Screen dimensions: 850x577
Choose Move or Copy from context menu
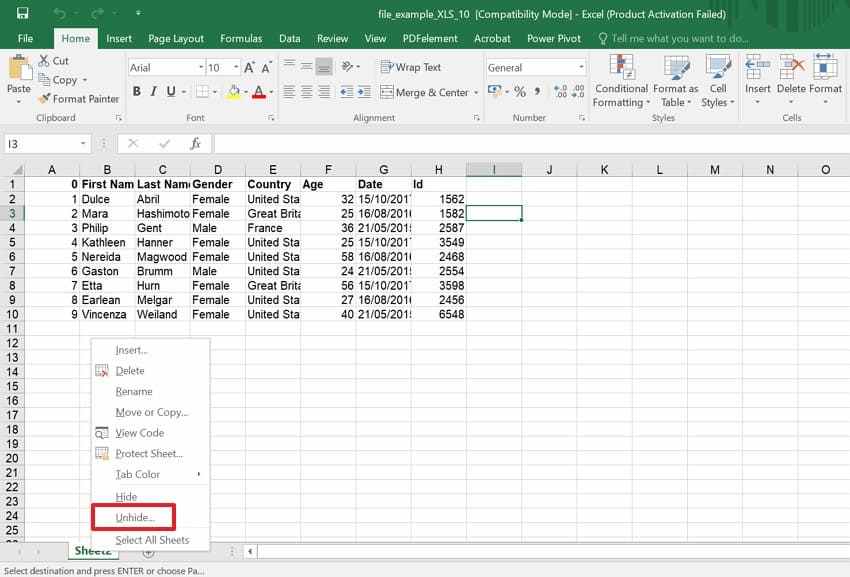[x=150, y=412]
